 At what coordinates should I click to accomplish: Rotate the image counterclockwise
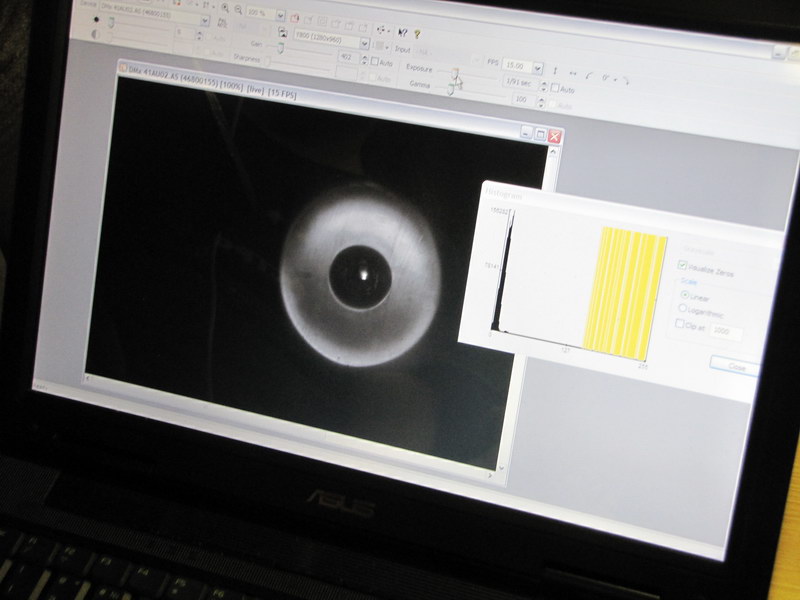coord(590,76)
